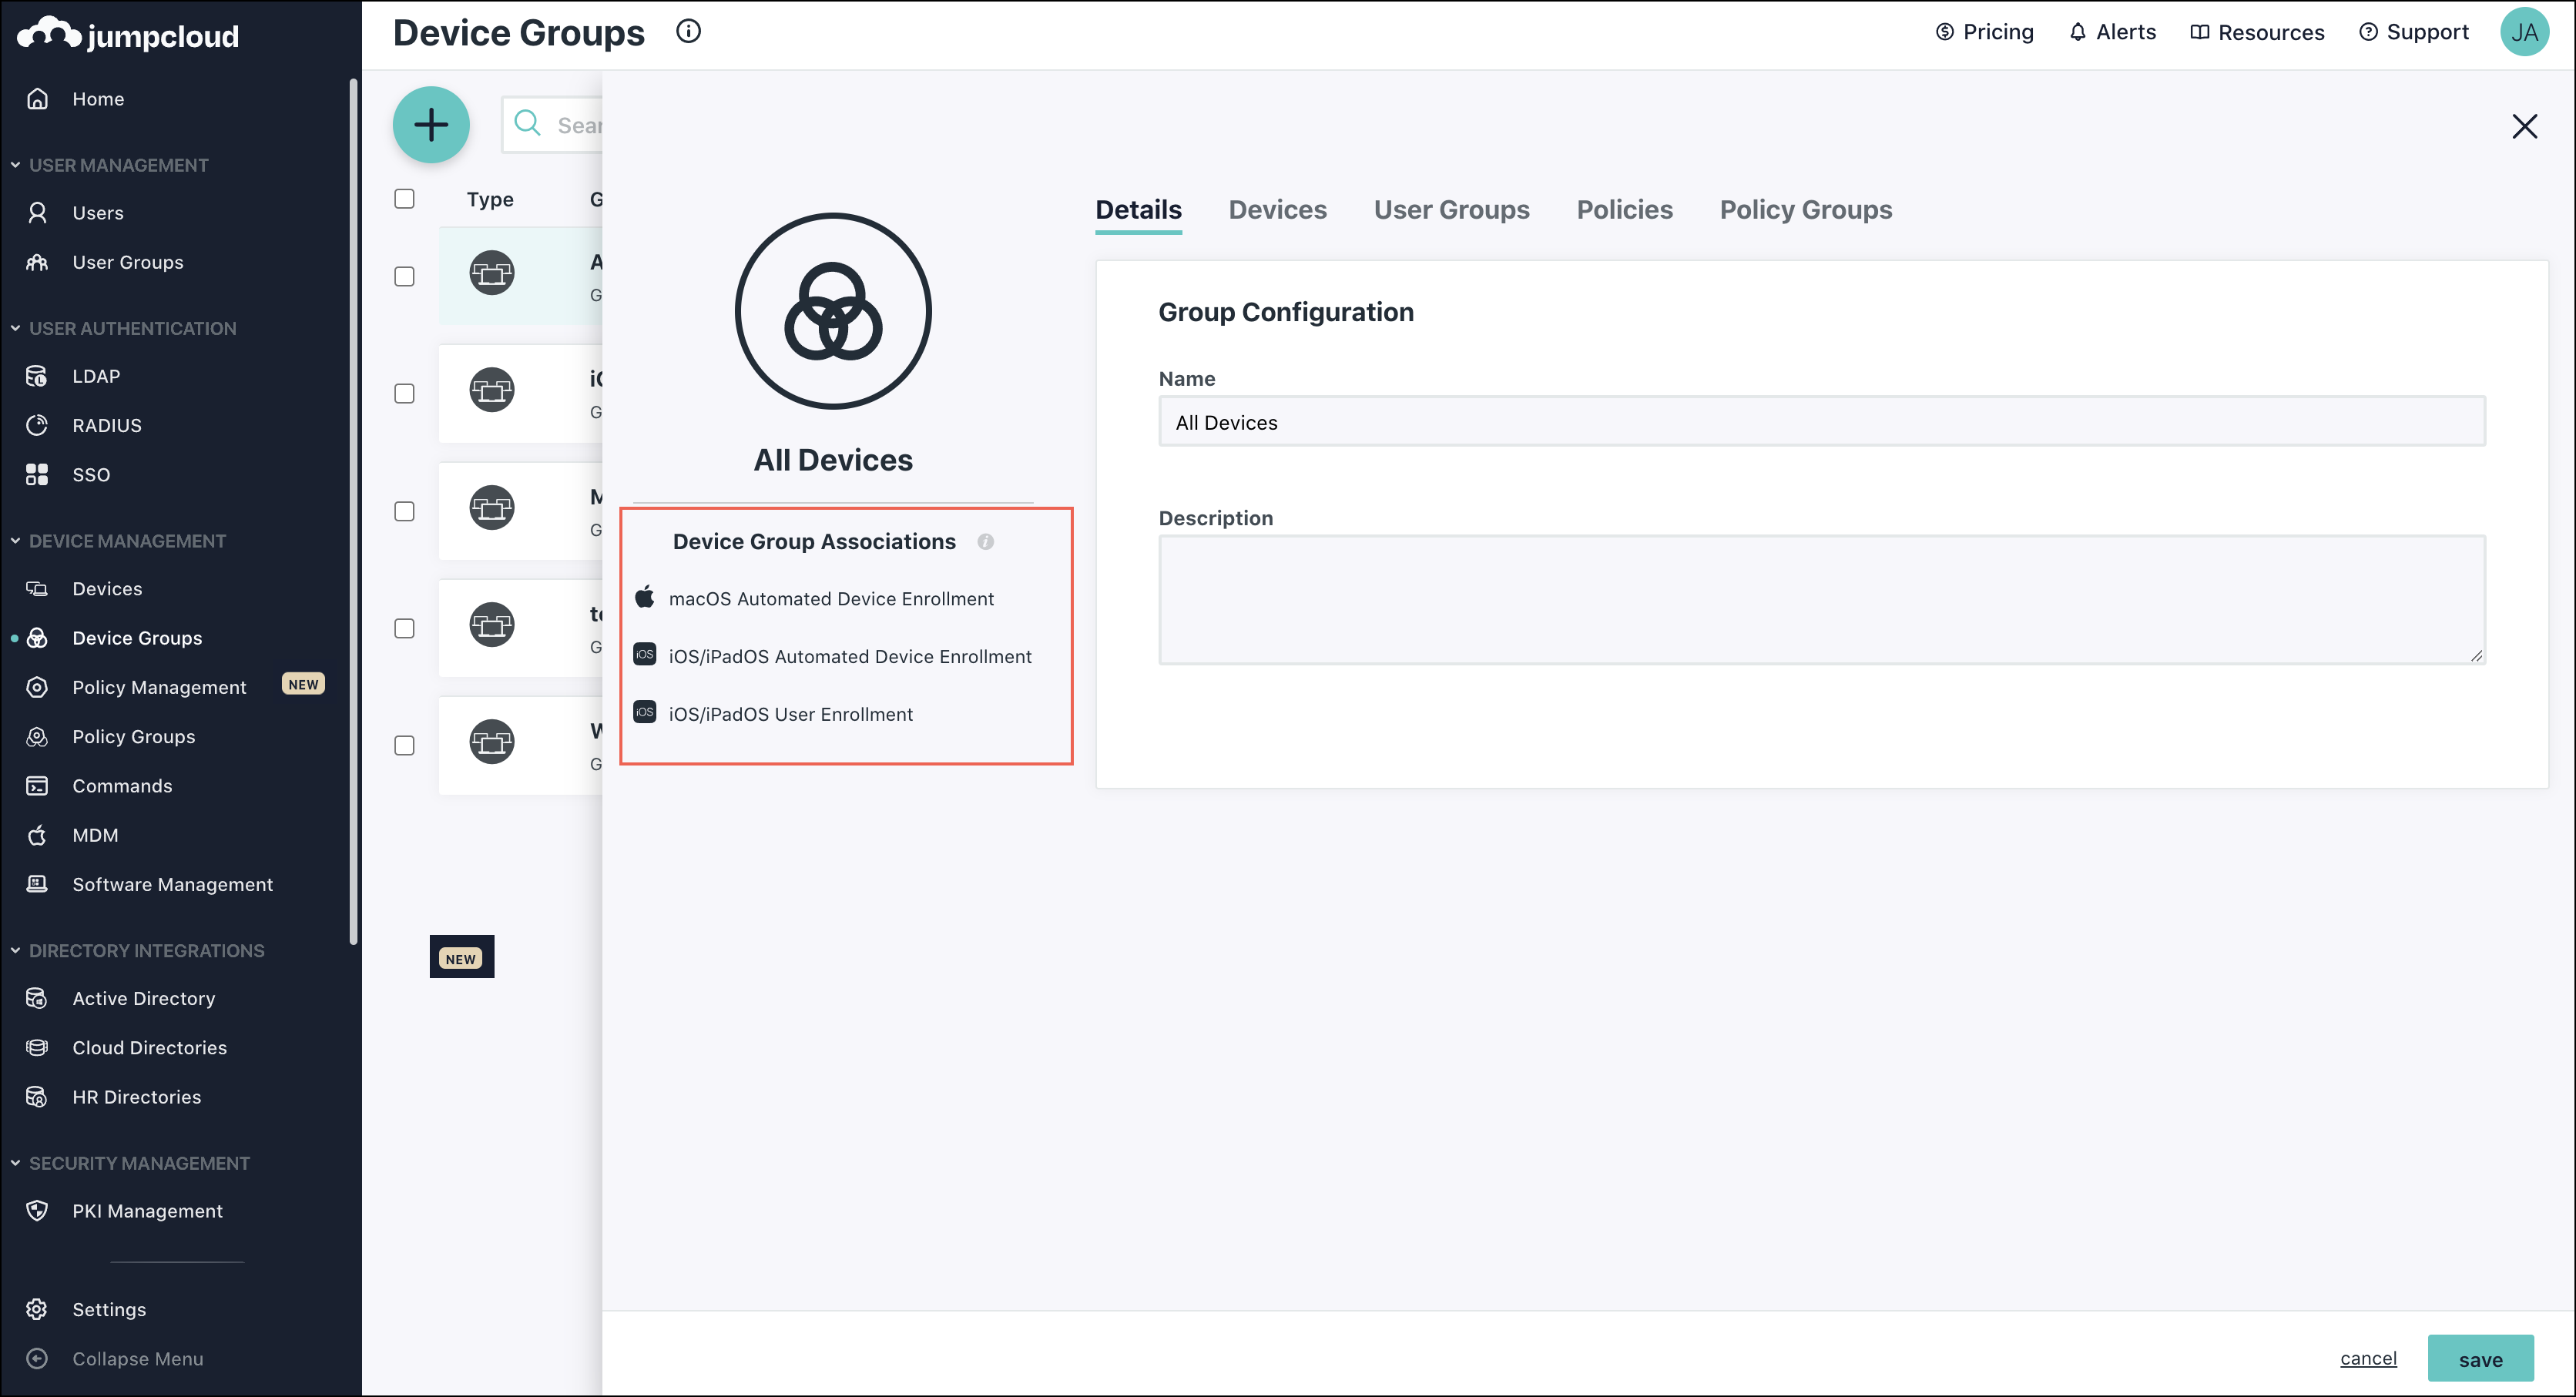
Task: Check the first device group row checkbox
Action: [404, 277]
